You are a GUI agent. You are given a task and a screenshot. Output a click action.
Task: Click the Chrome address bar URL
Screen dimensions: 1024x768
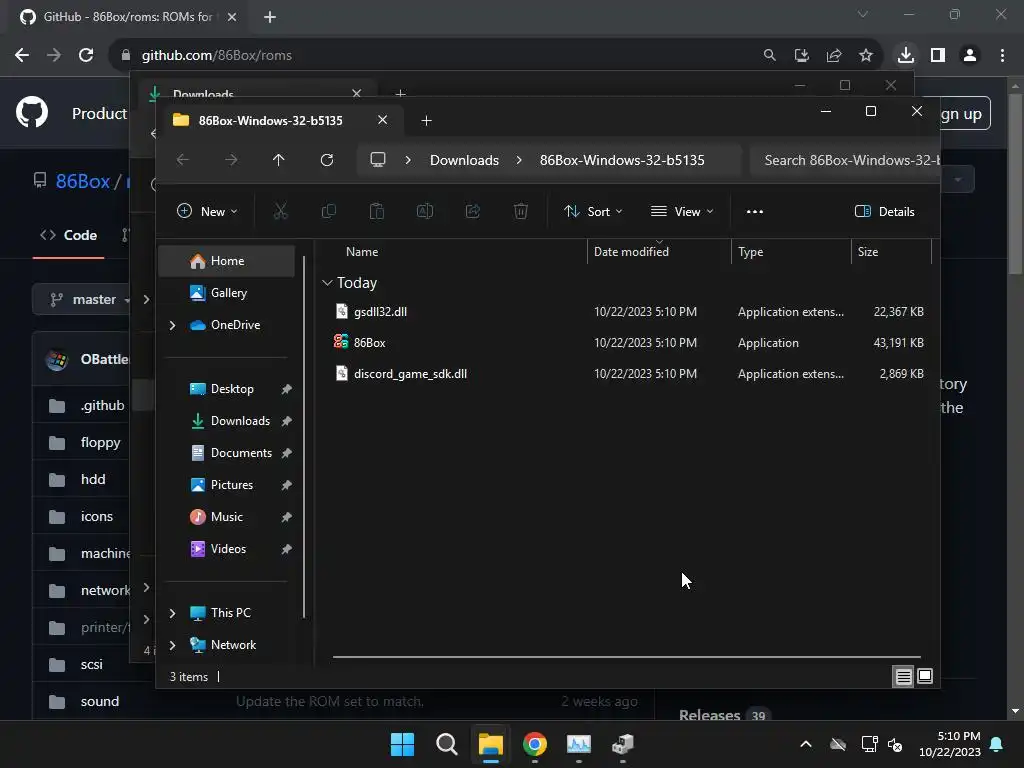(217, 56)
